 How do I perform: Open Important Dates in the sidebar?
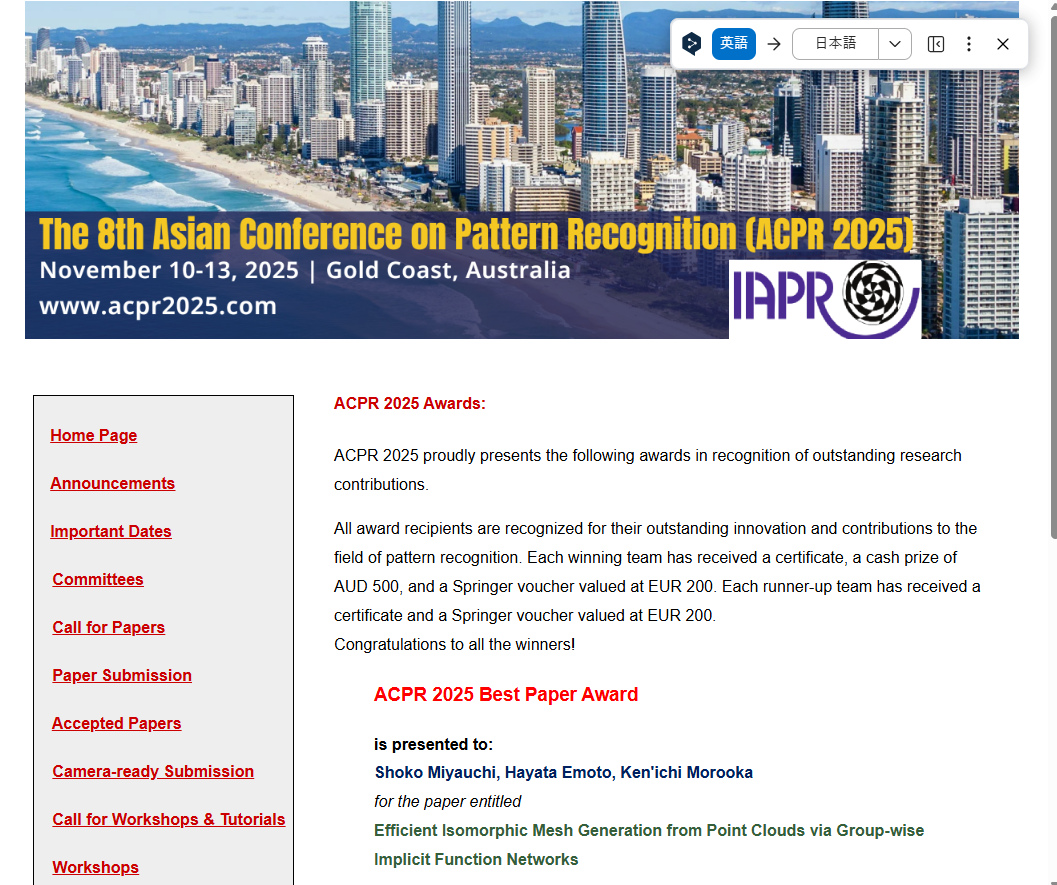click(x=111, y=531)
